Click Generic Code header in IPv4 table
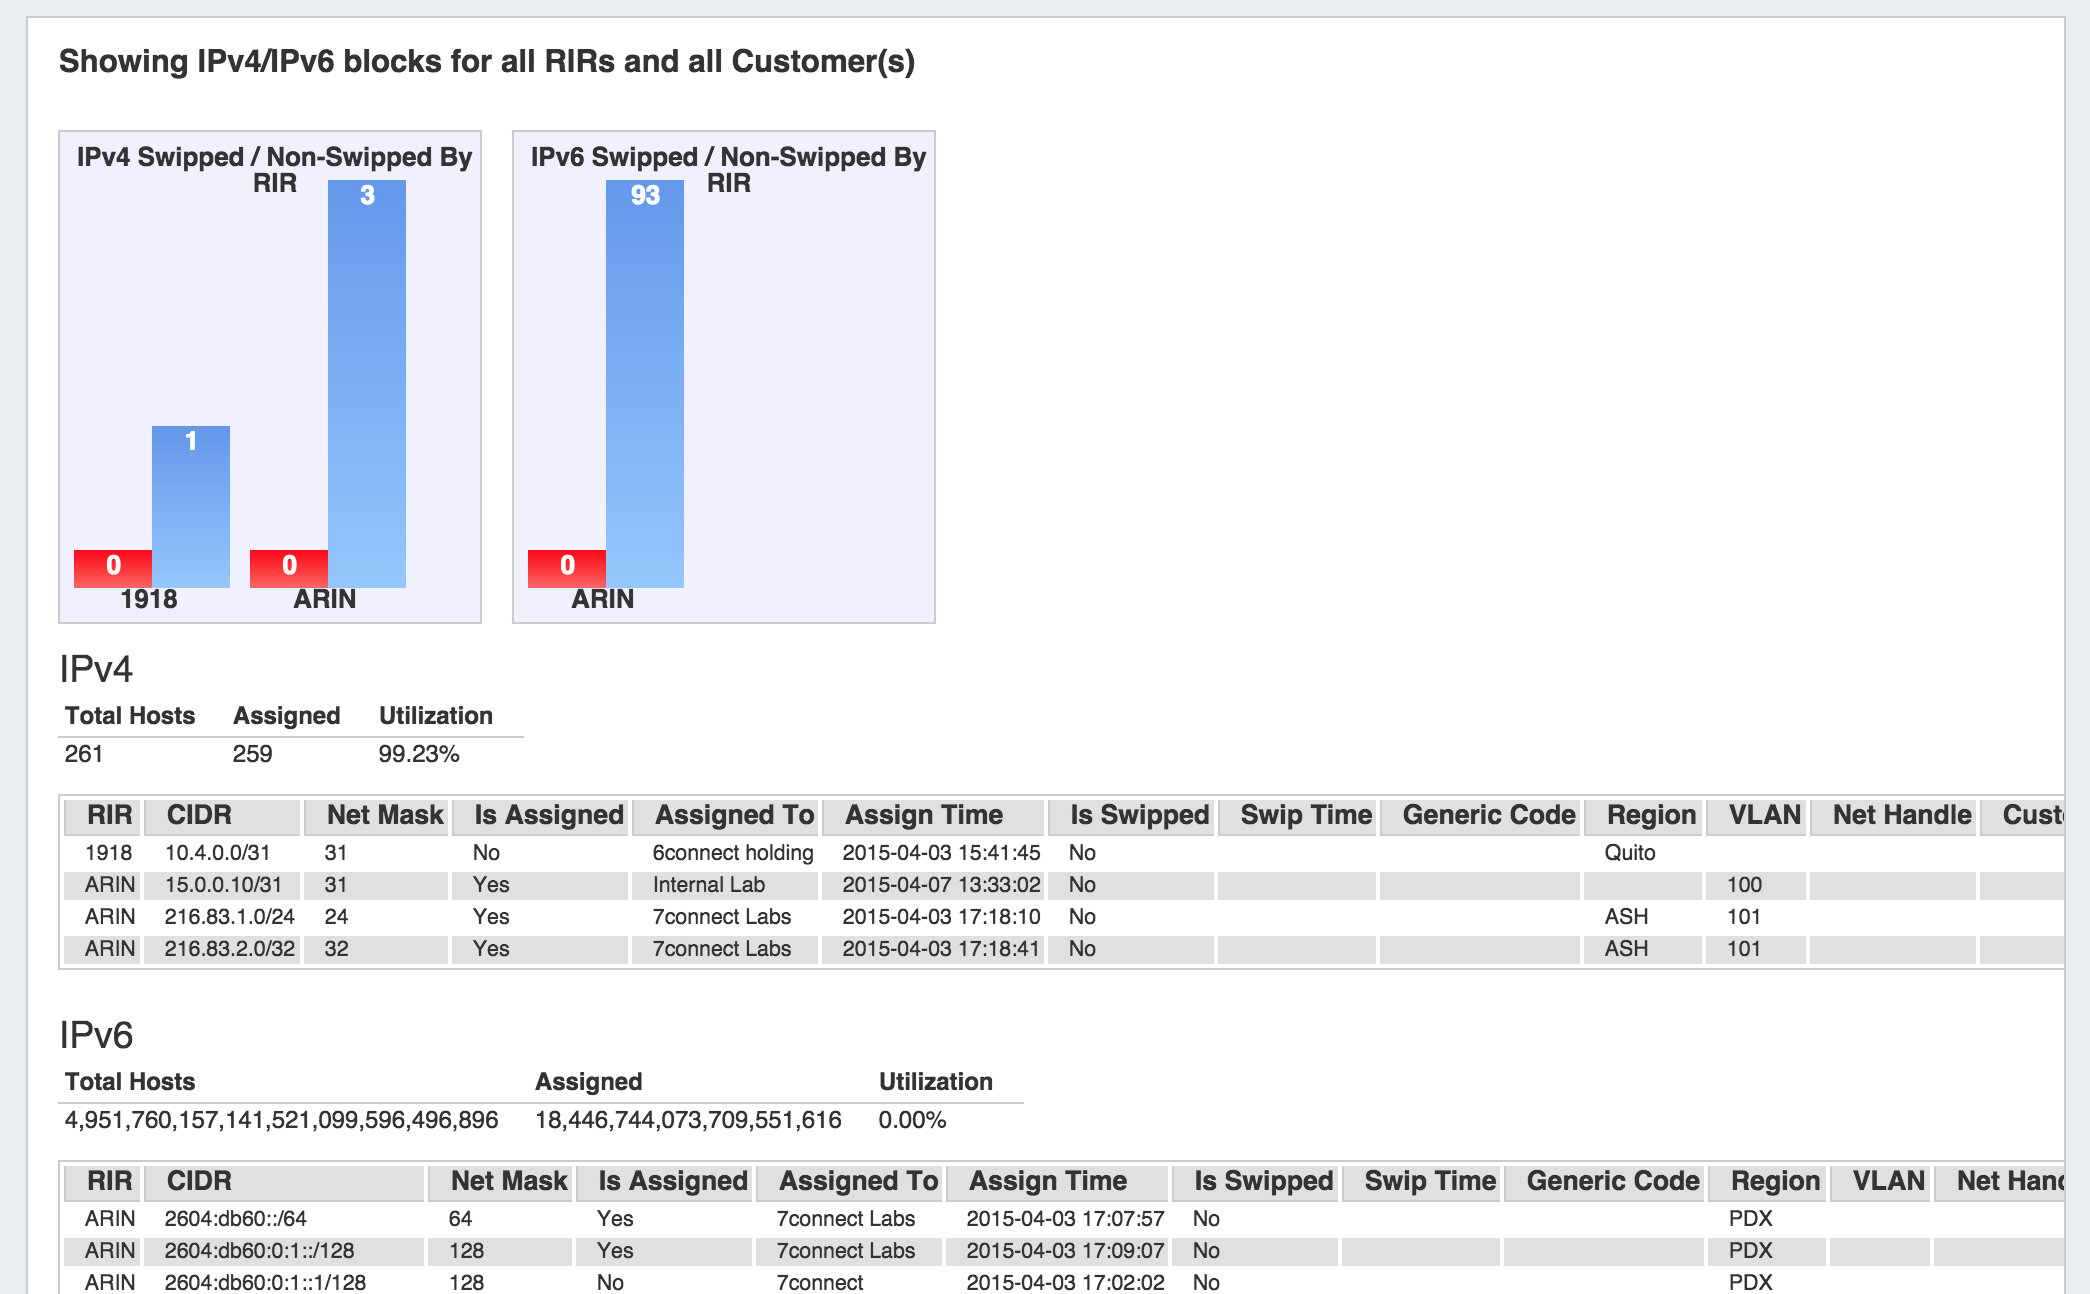 click(1488, 815)
